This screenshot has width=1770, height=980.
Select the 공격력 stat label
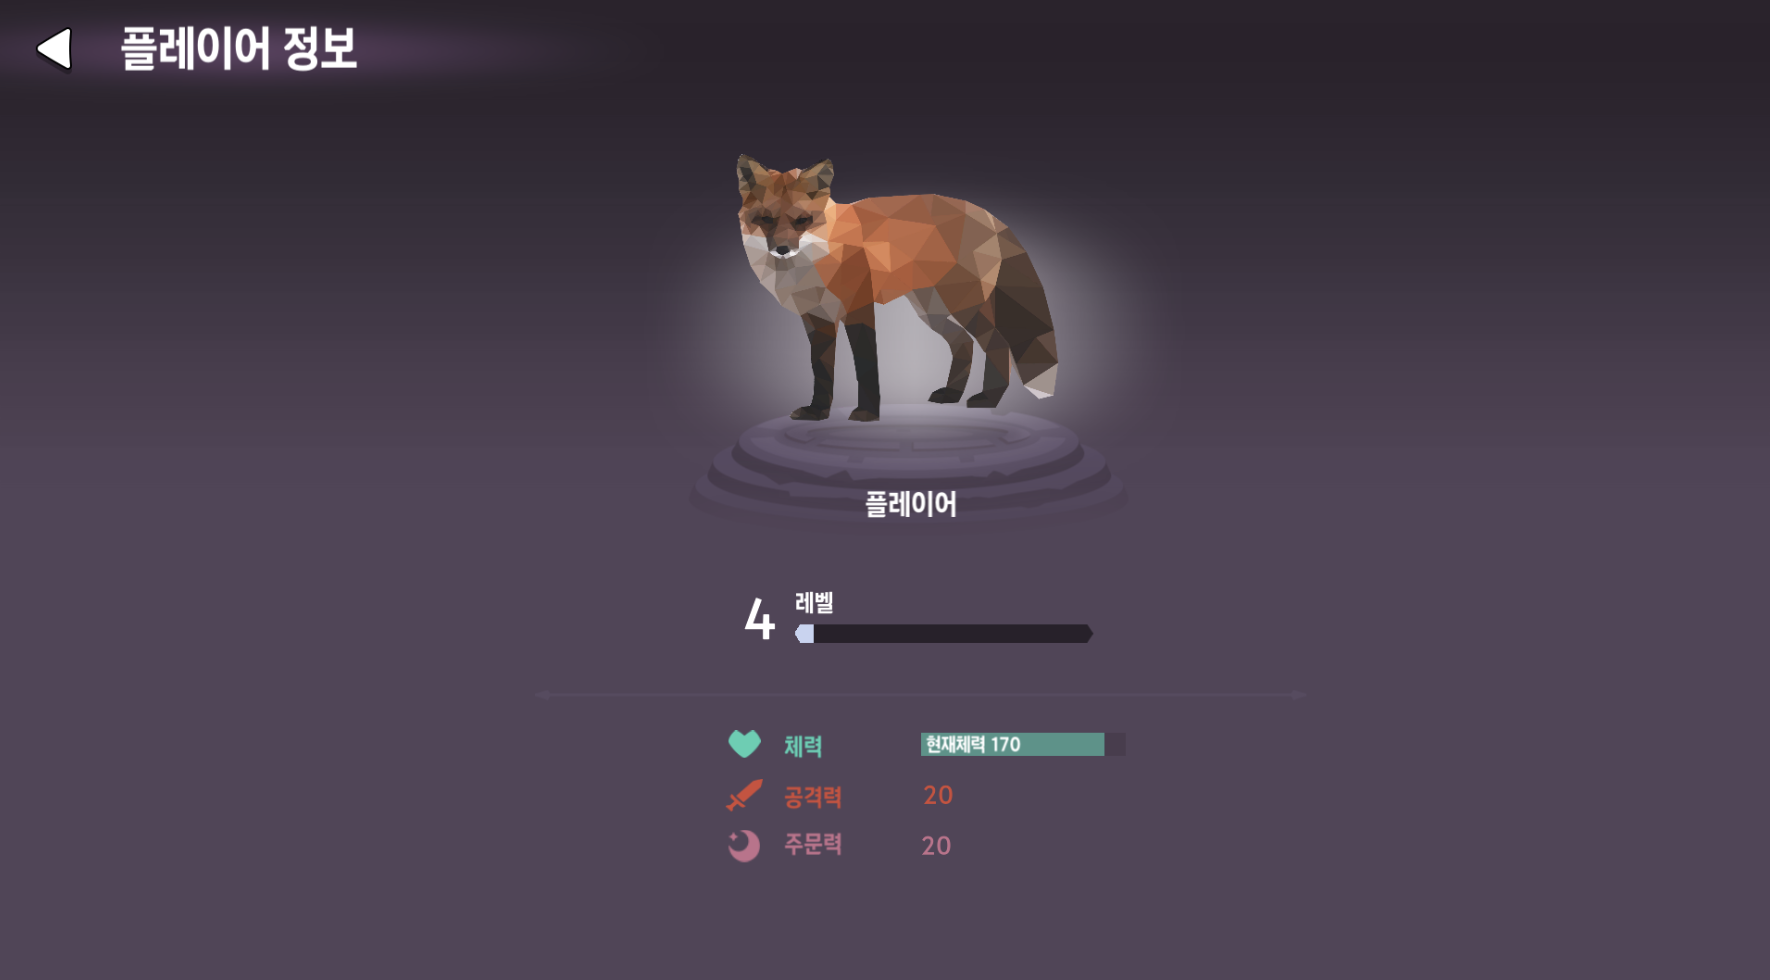813,797
